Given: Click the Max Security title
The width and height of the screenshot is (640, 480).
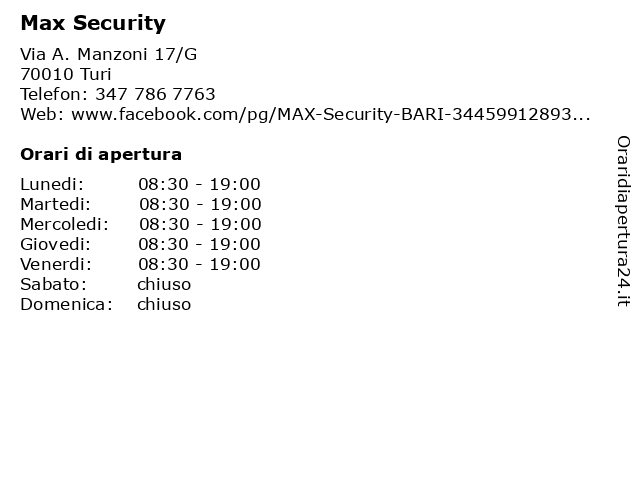Looking at the screenshot, I should pyautogui.click(x=93, y=23).
